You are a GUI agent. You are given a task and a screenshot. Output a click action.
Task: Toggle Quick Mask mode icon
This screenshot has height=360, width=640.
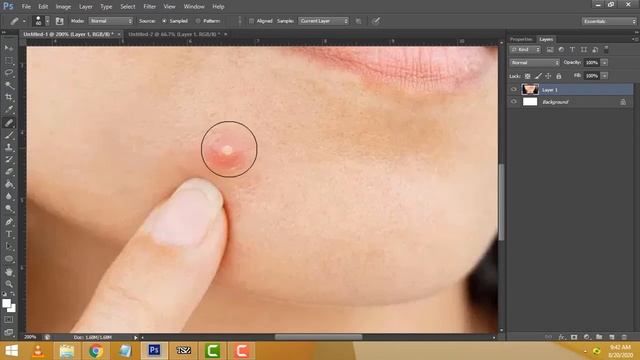point(9,320)
